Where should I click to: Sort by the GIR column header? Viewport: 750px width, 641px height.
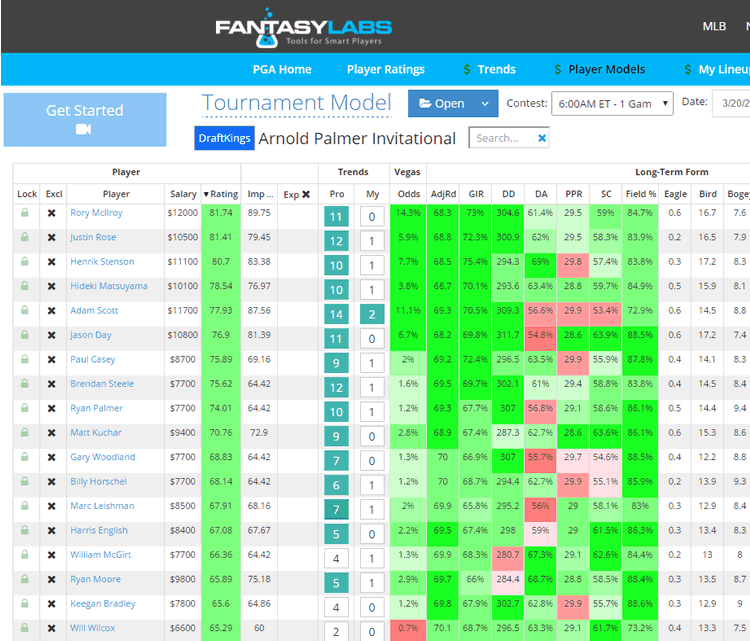coord(476,194)
